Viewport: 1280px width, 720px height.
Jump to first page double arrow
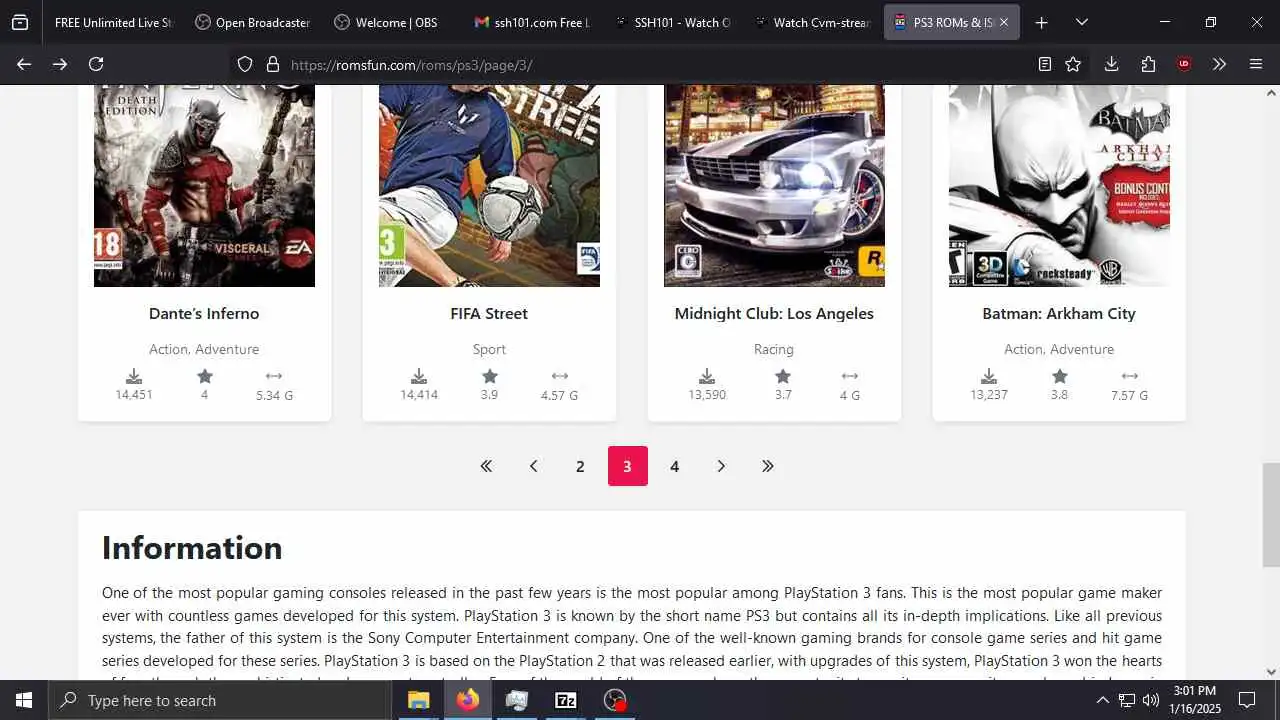coord(486,466)
